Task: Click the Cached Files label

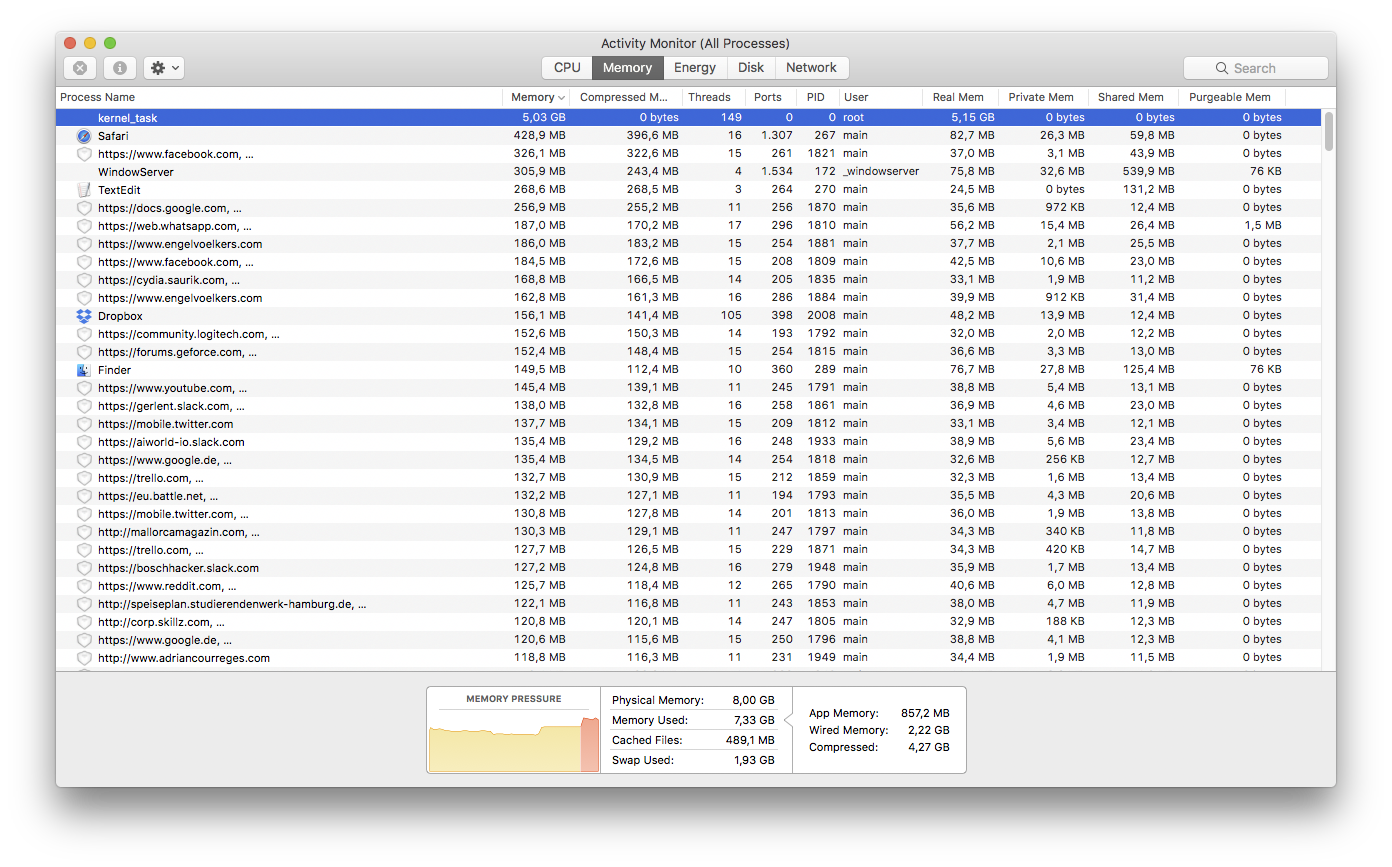Action: [647, 740]
